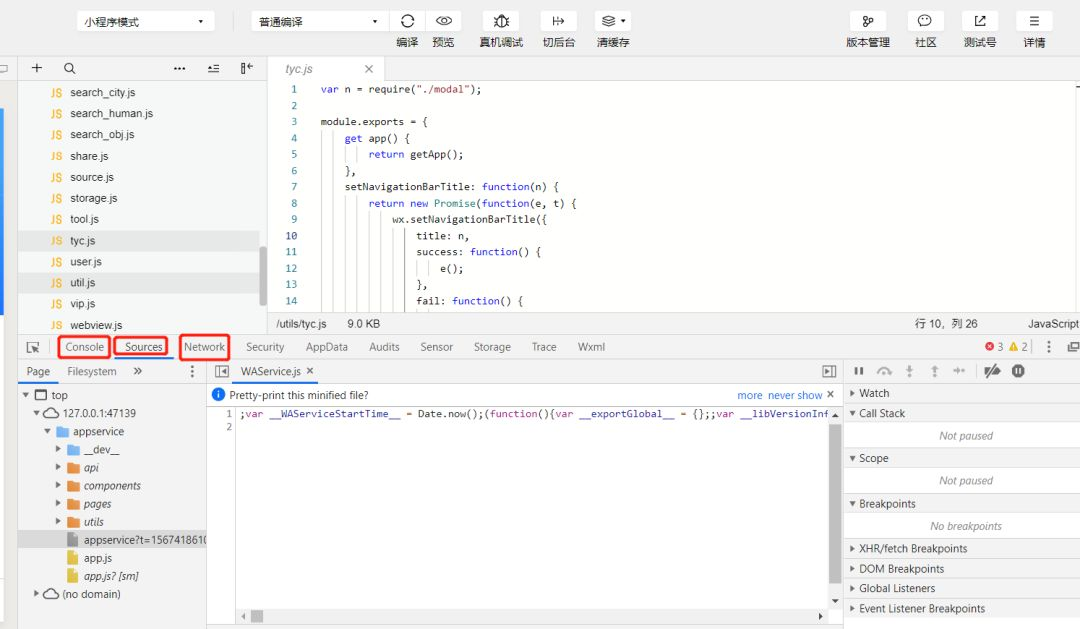Click the toggle debugger sidebar icon
This screenshot has height=629, width=1080.
829,371
